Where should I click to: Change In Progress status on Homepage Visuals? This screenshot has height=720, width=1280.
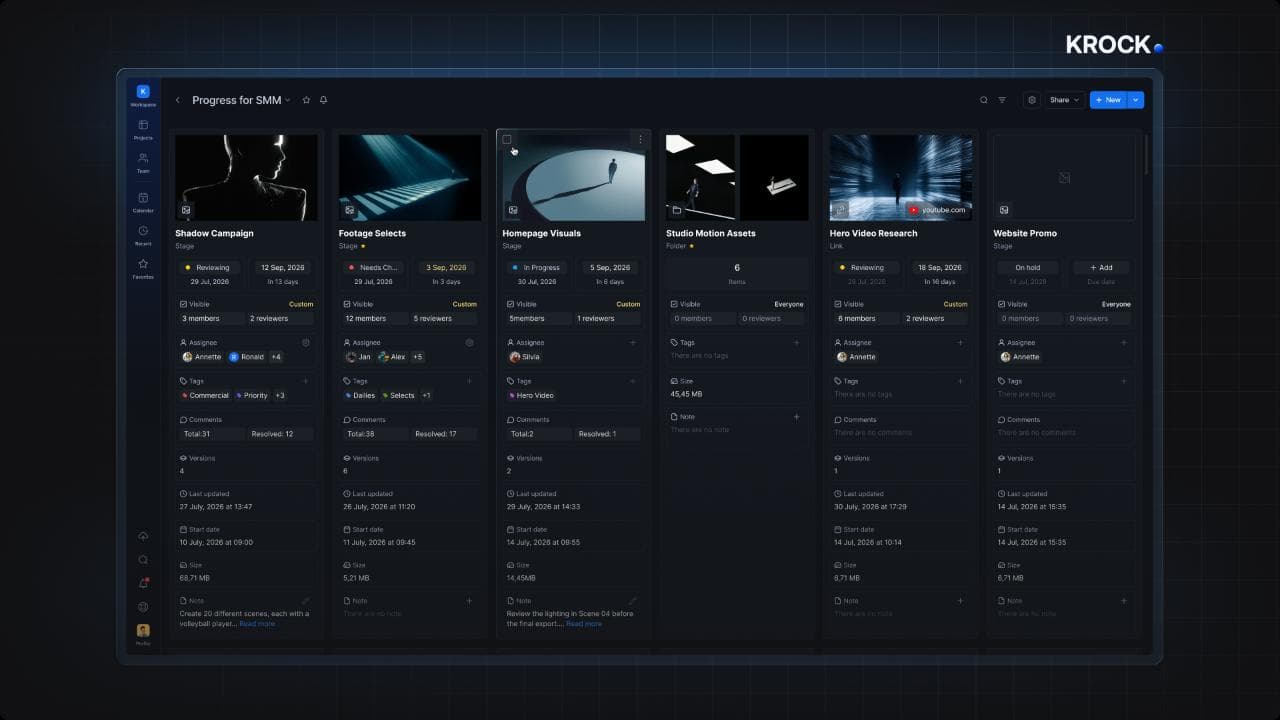point(537,268)
